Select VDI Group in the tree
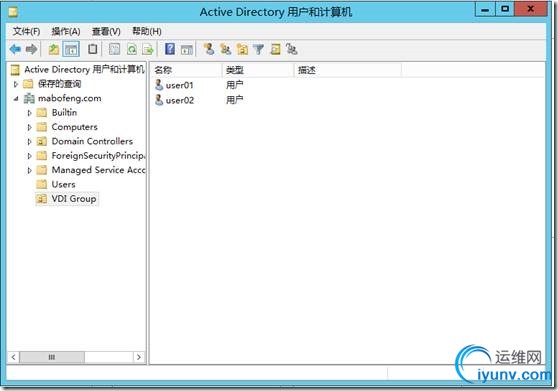Viewport: 558px width, 391px height. [x=74, y=199]
